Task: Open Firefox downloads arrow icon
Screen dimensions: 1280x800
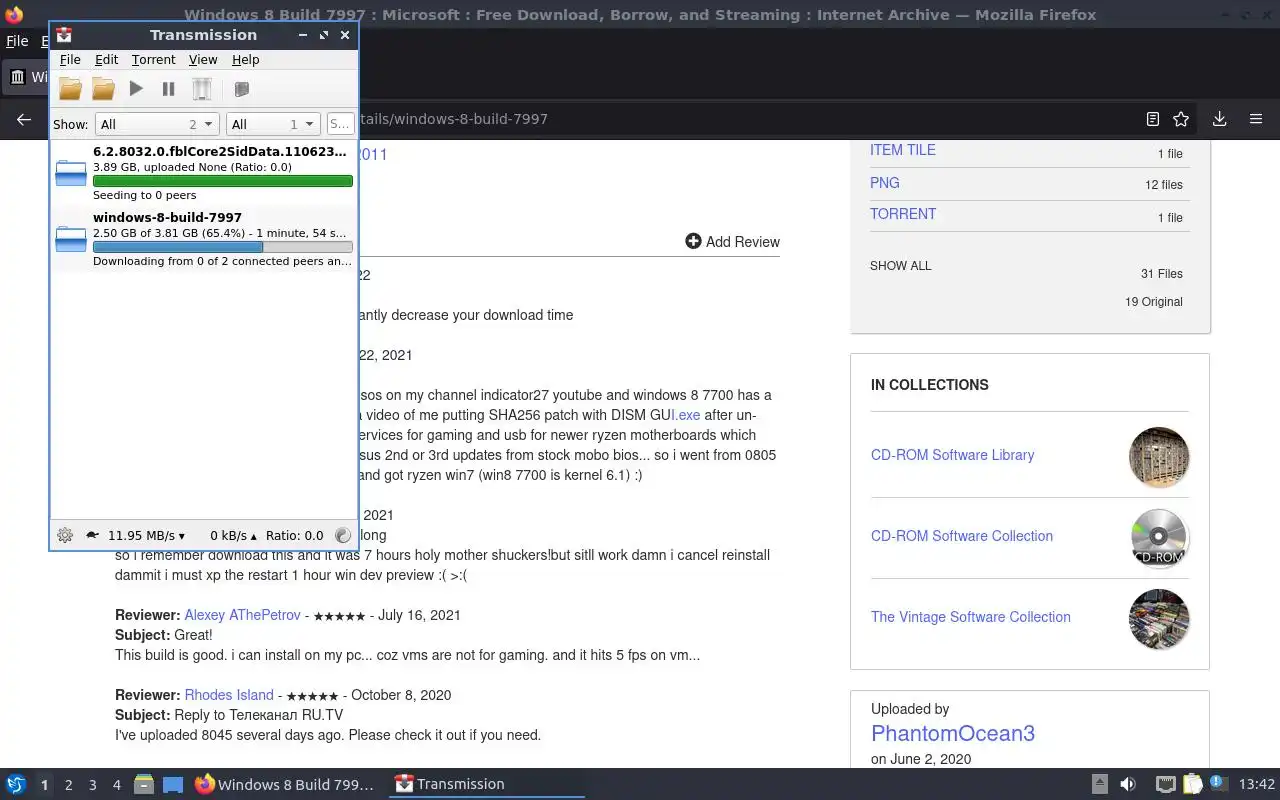Action: [x=1219, y=119]
